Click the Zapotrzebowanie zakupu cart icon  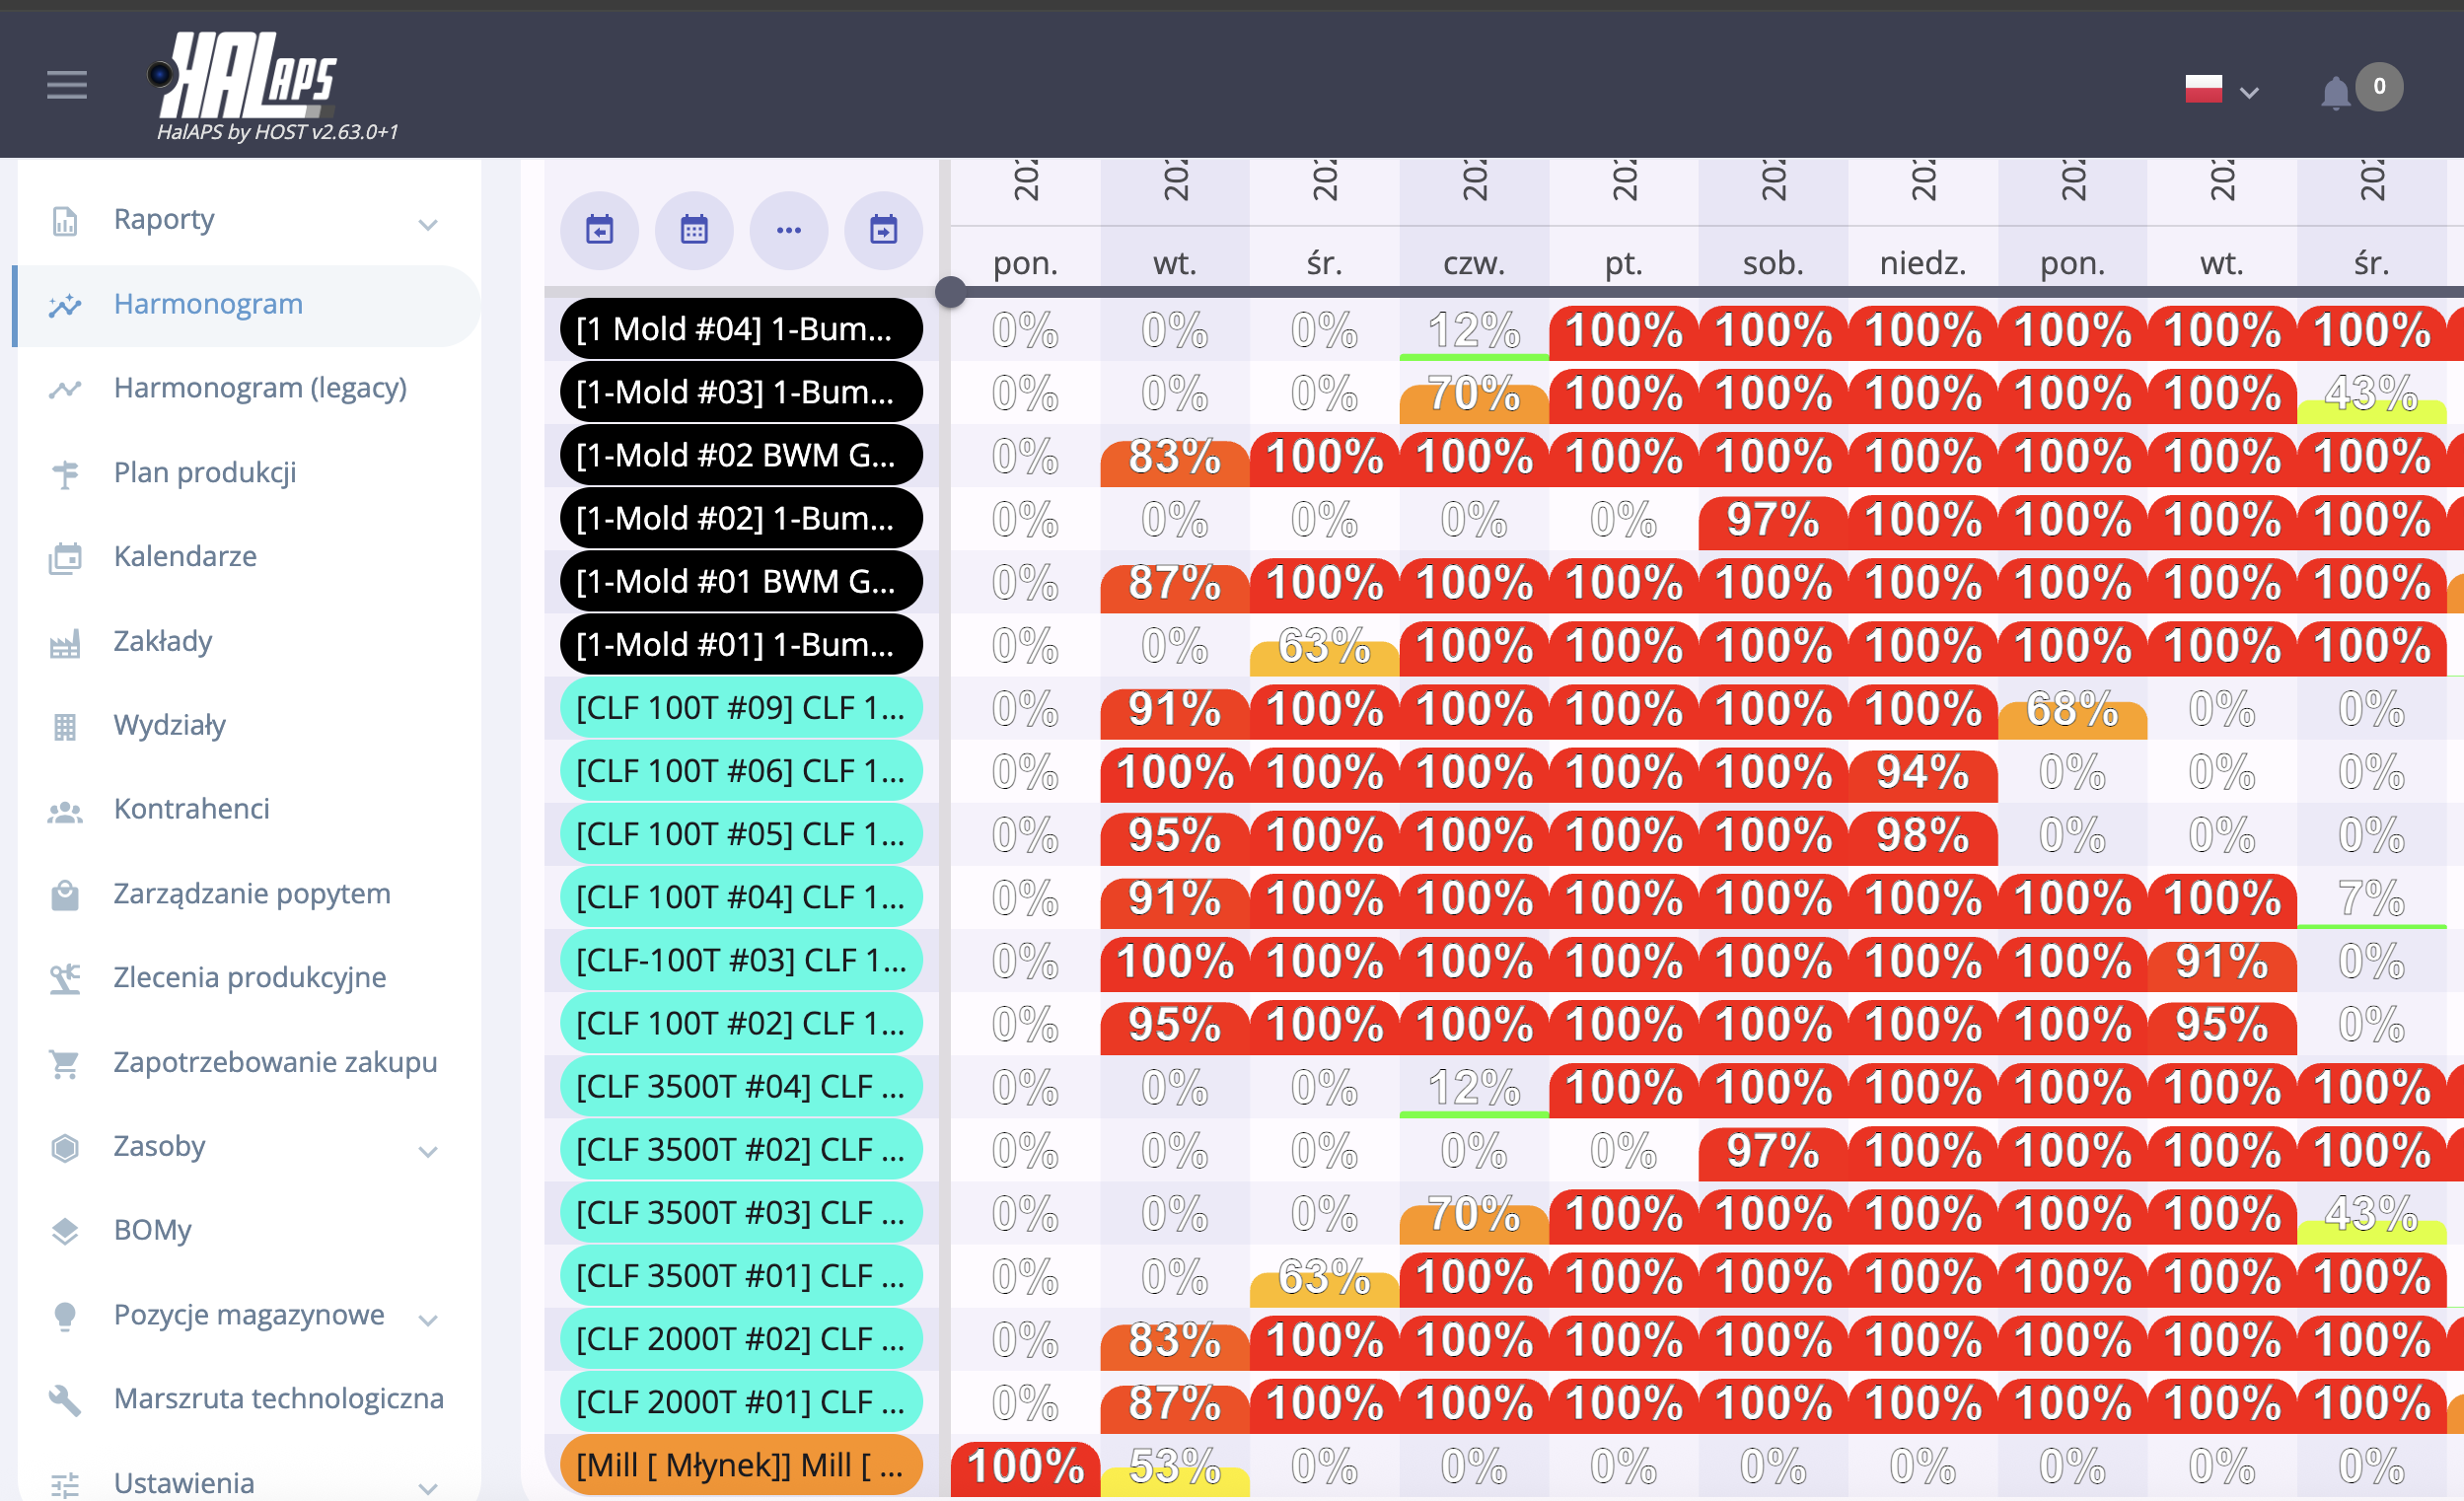point(65,1063)
